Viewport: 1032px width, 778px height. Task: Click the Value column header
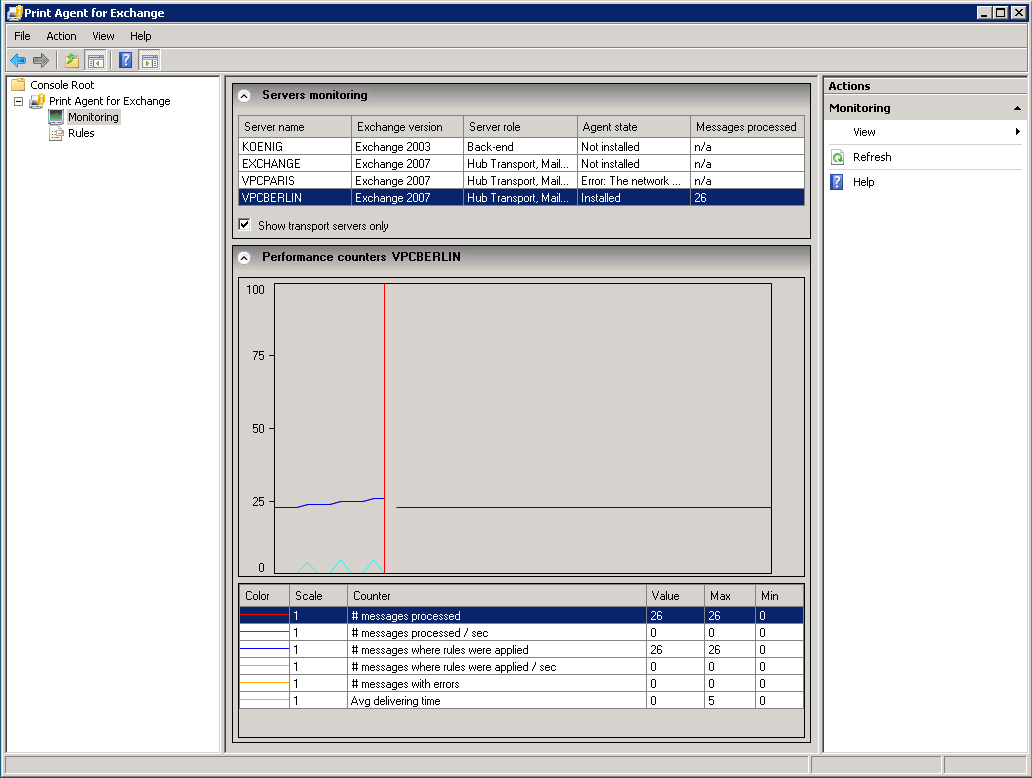coord(675,596)
